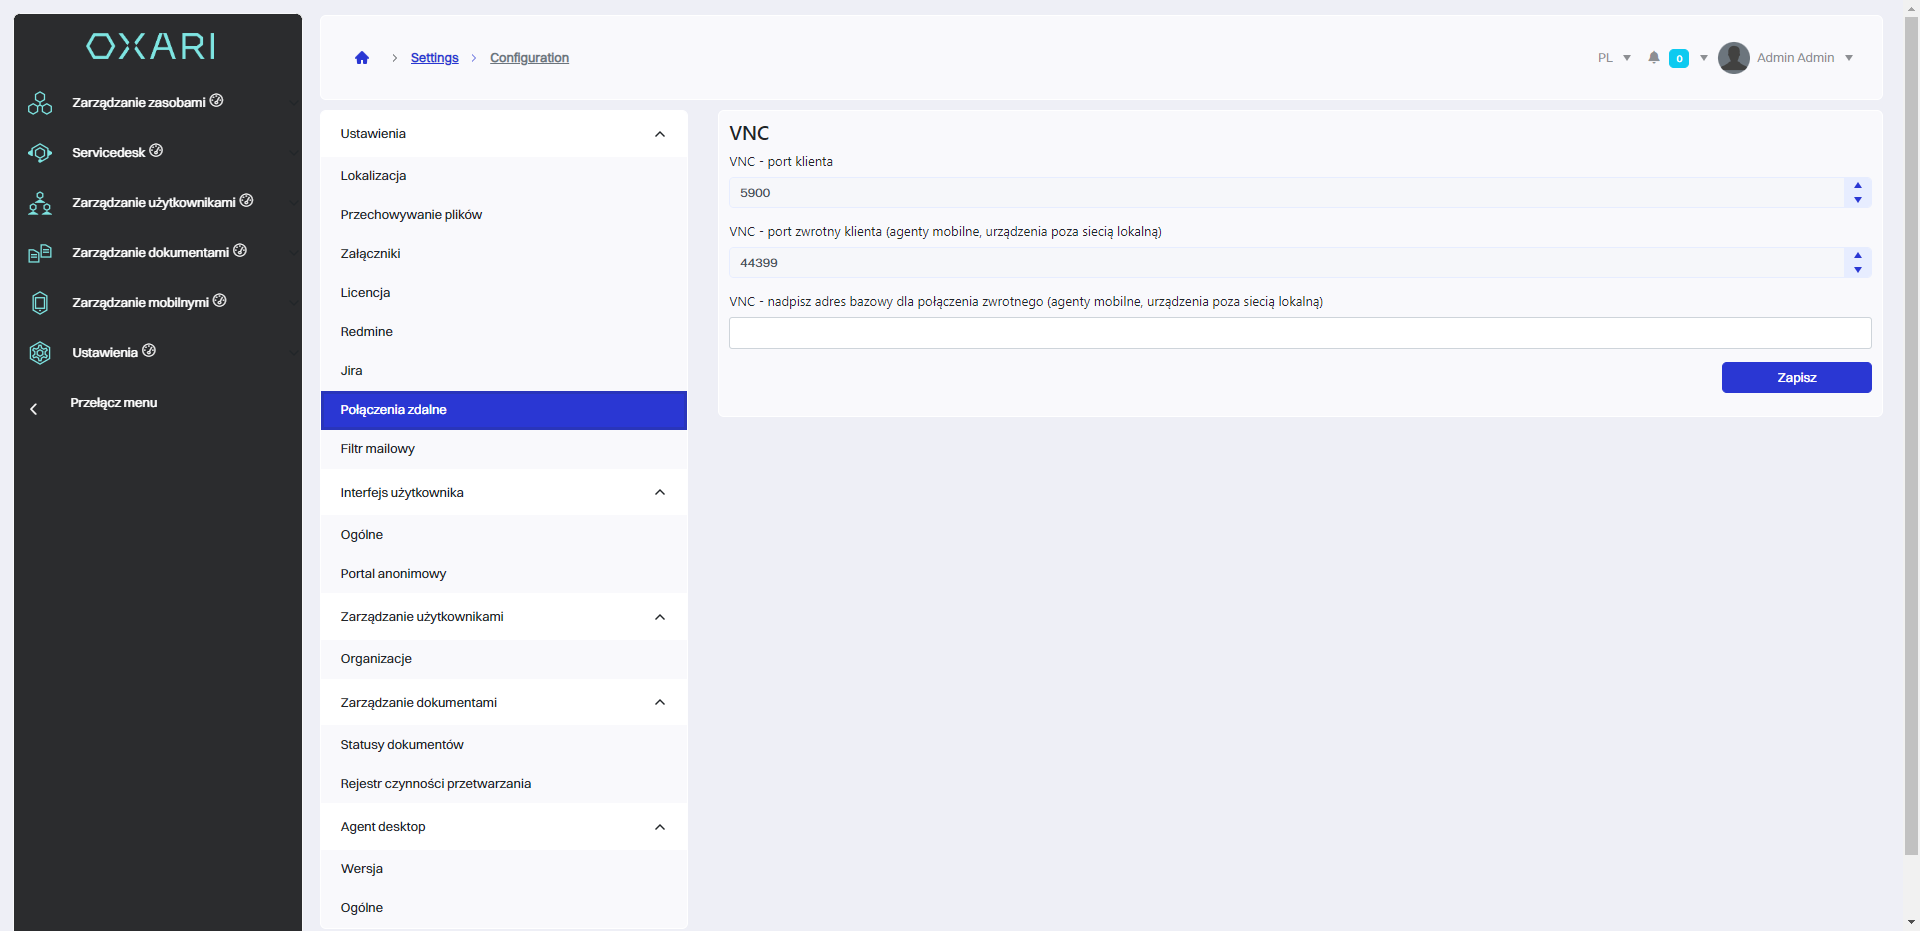Collapse the Agent desktop section
The image size is (1920, 931).
(660, 827)
